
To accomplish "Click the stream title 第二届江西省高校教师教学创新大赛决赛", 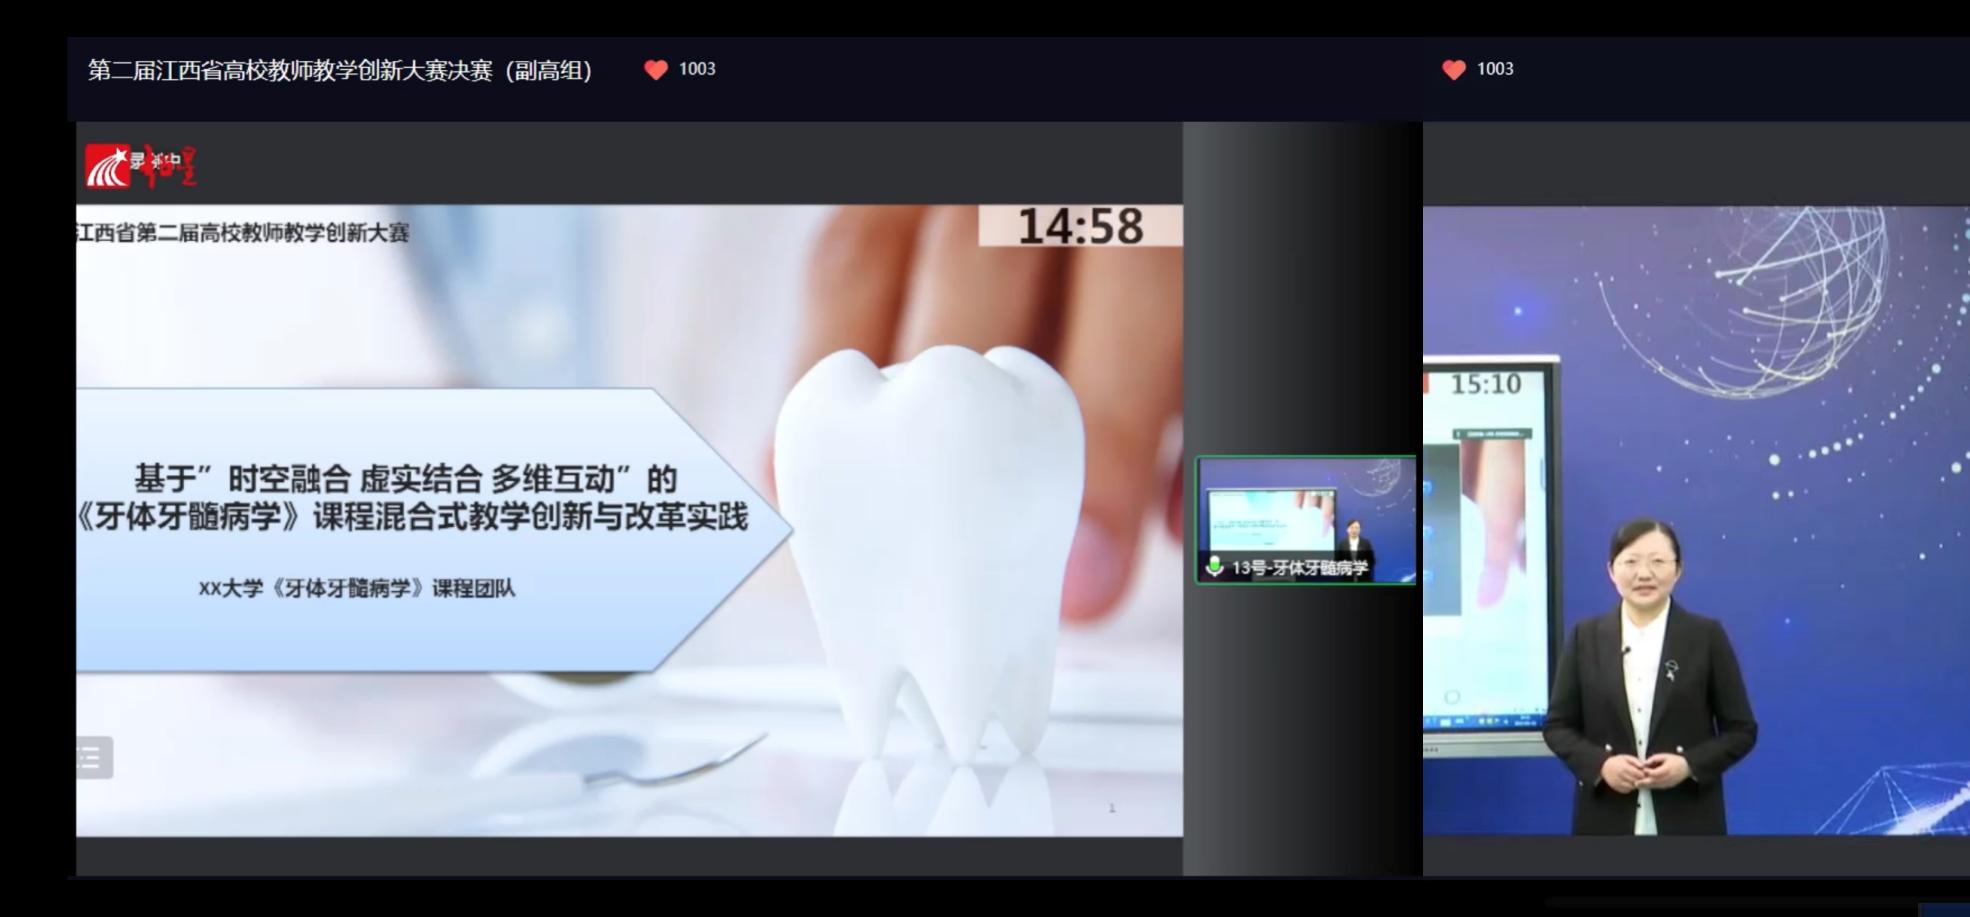I will tap(340, 70).
